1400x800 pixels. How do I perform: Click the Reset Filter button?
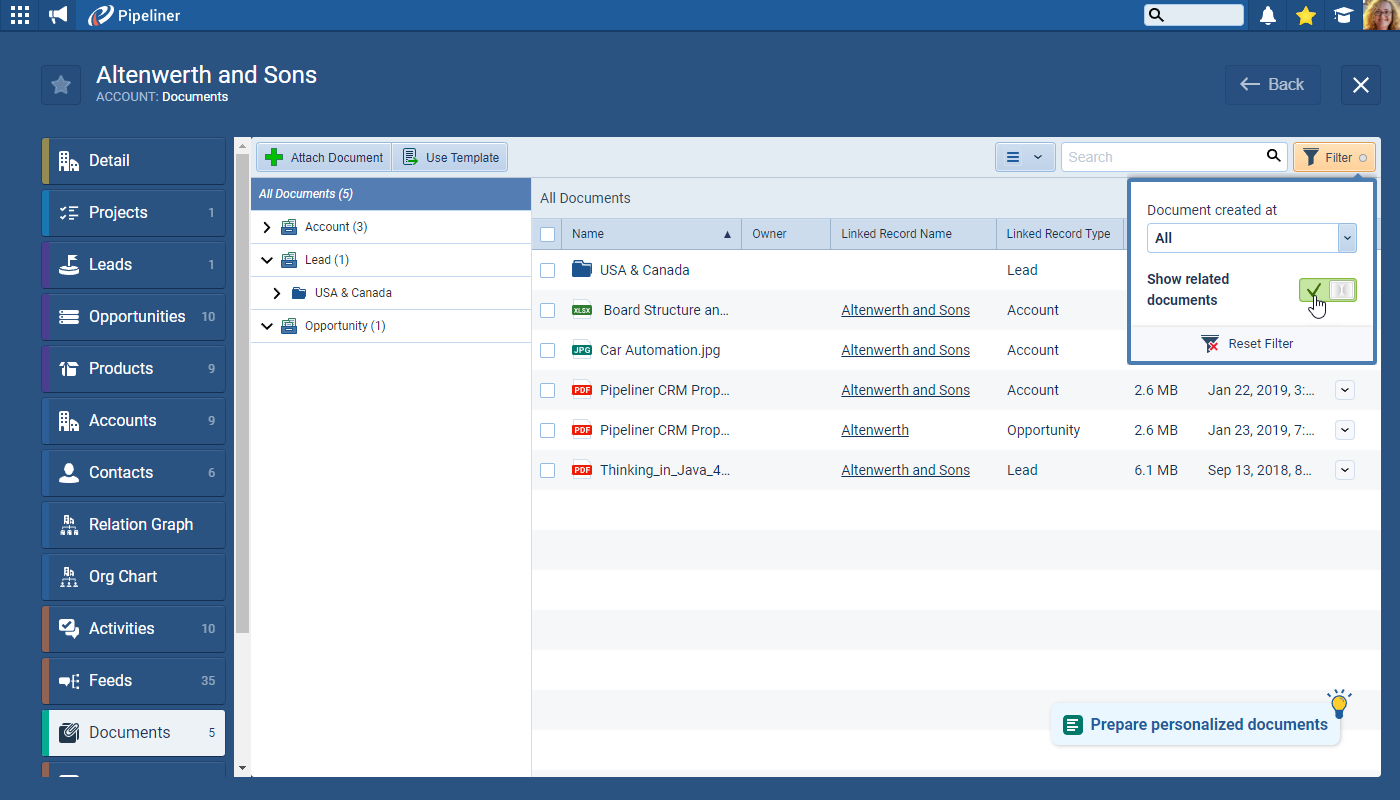1251,343
